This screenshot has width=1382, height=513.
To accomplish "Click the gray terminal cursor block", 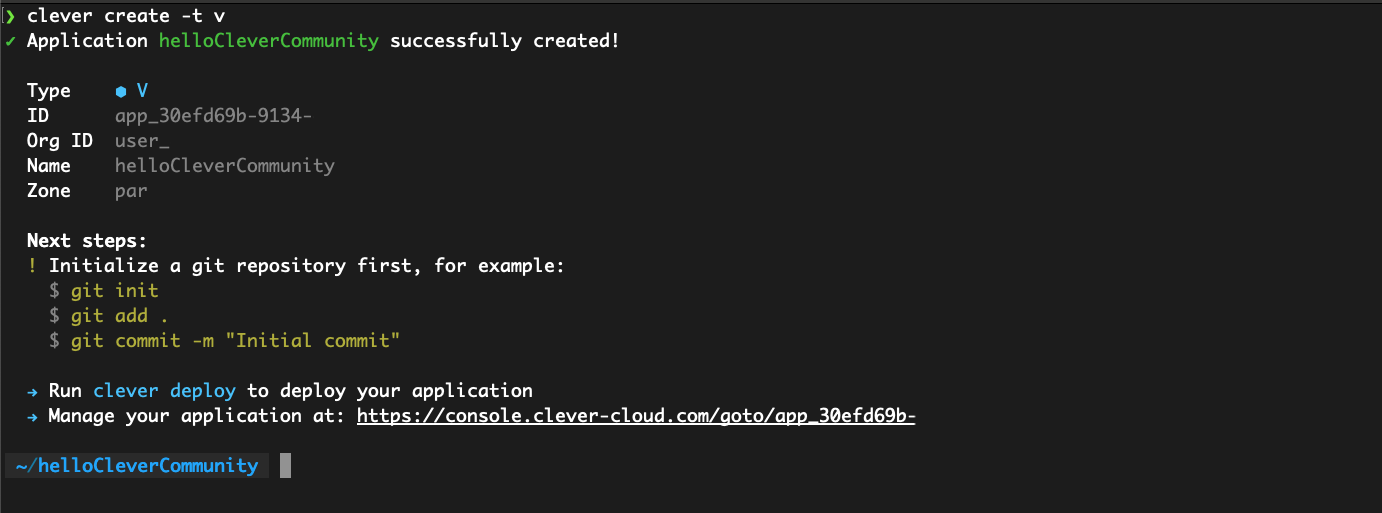I will [285, 465].
